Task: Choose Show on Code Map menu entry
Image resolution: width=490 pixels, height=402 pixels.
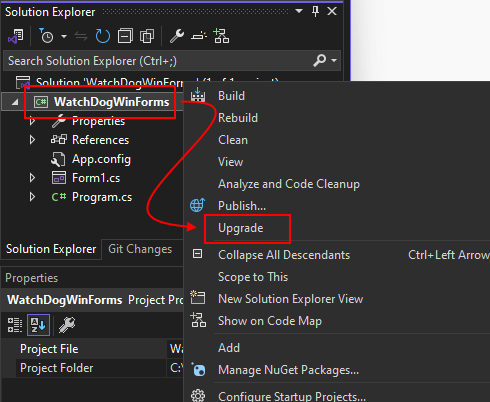Action: (x=270, y=321)
